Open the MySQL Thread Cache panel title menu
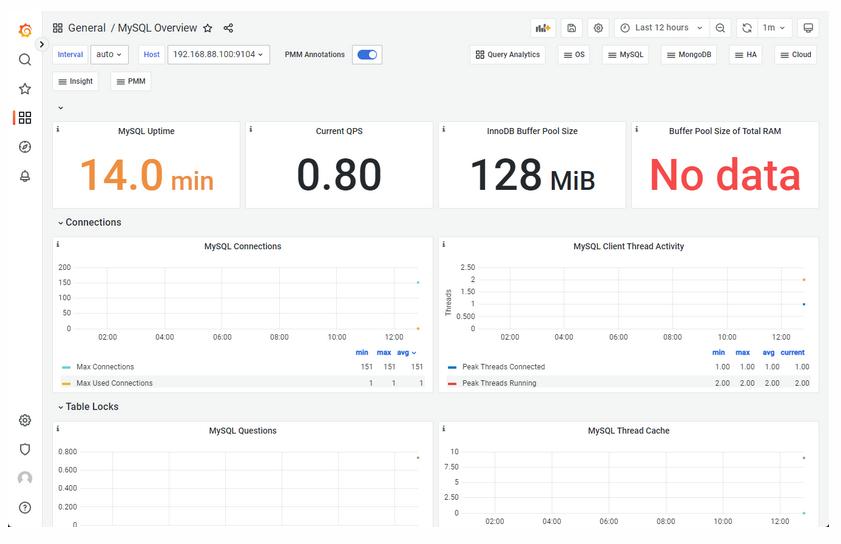Image resolution: width=841 pixels, height=544 pixels. [x=629, y=431]
